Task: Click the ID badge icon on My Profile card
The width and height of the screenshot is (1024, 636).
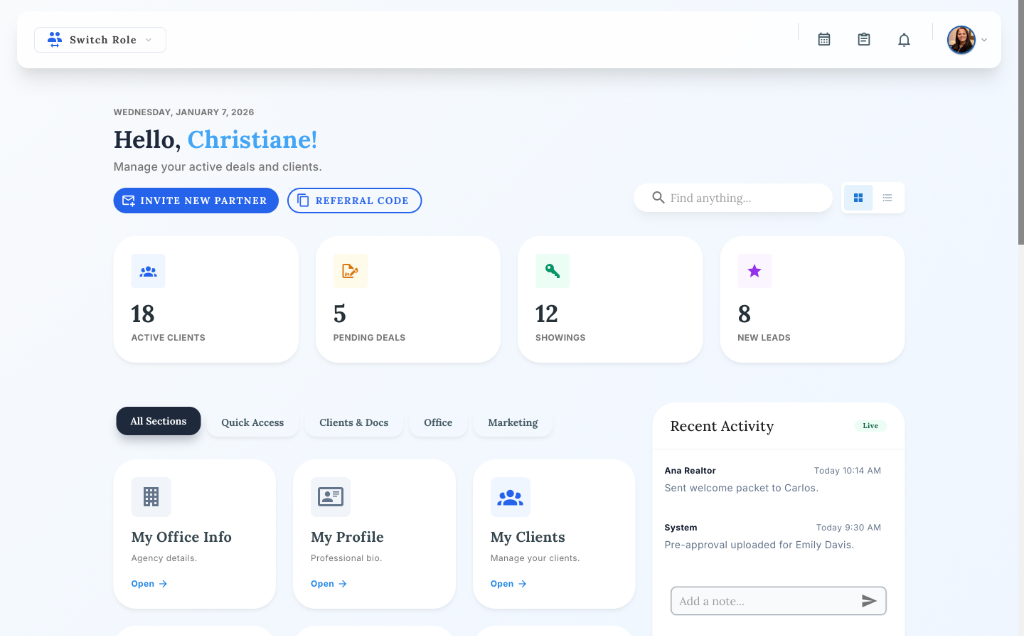Action: tap(330, 496)
